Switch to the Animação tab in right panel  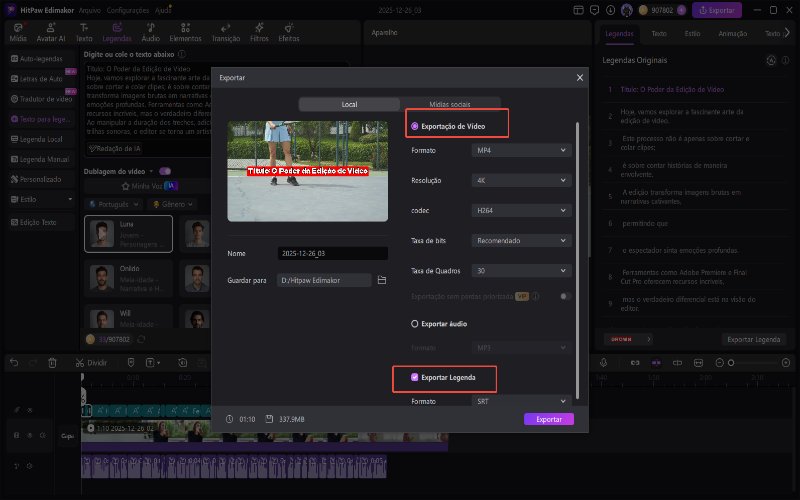pos(733,34)
